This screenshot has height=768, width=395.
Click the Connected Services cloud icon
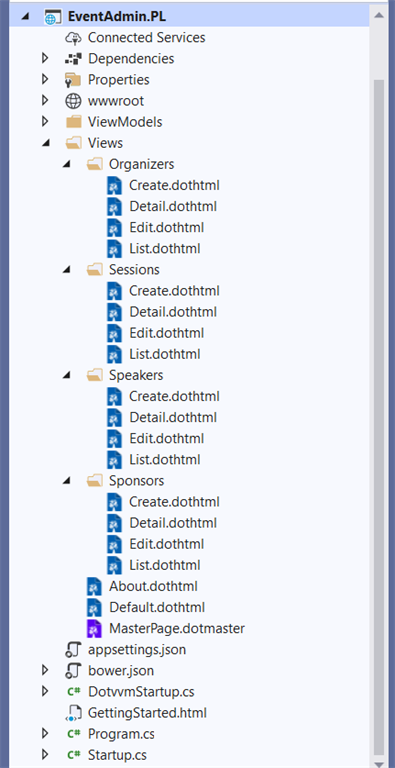coord(73,37)
